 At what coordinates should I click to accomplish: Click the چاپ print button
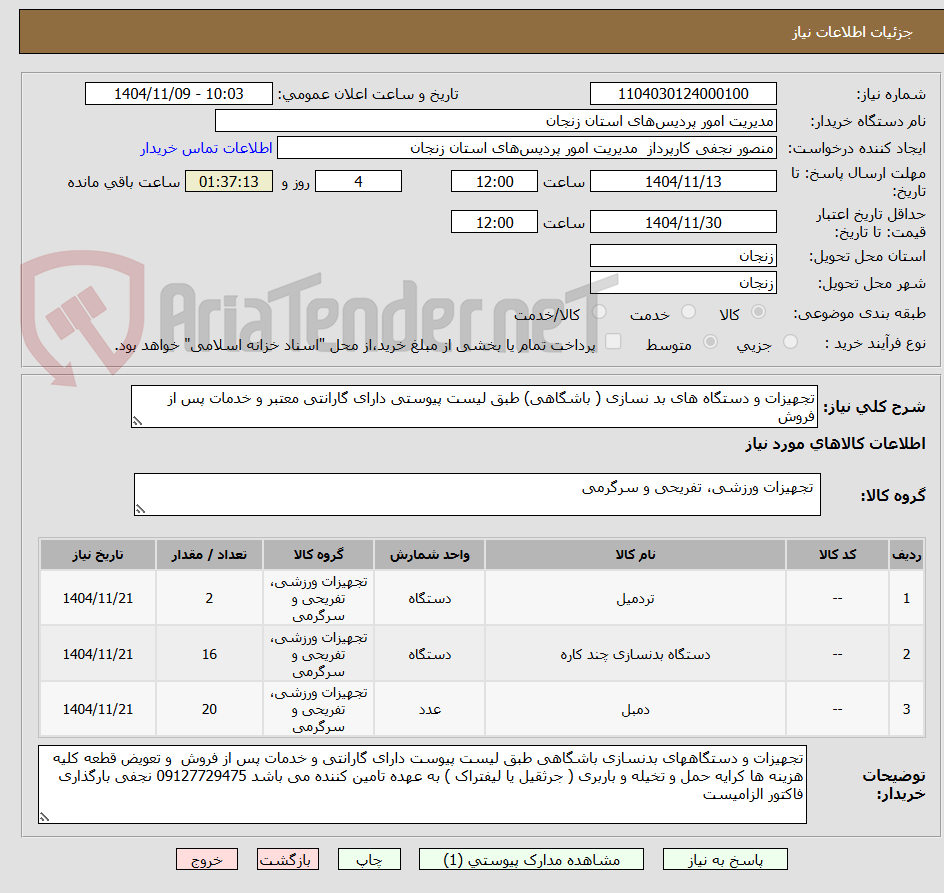(369, 859)
